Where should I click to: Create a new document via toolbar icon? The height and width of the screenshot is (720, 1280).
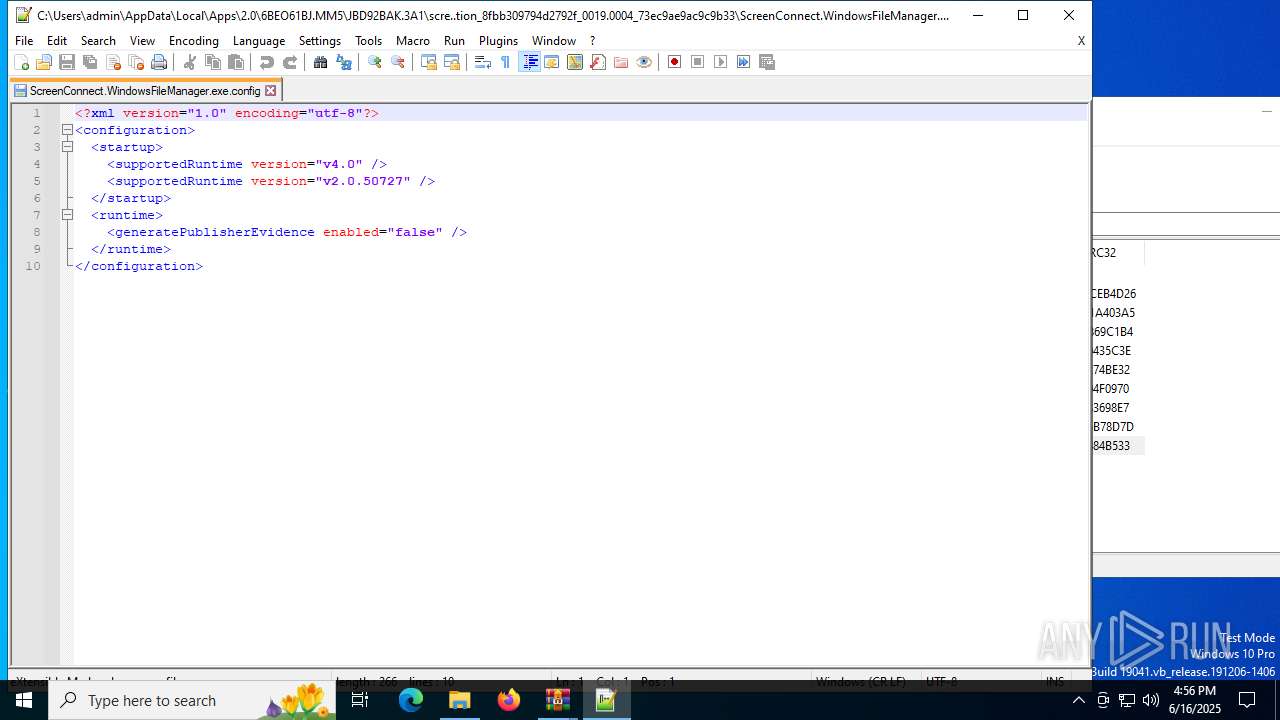(x=21, y=62)
